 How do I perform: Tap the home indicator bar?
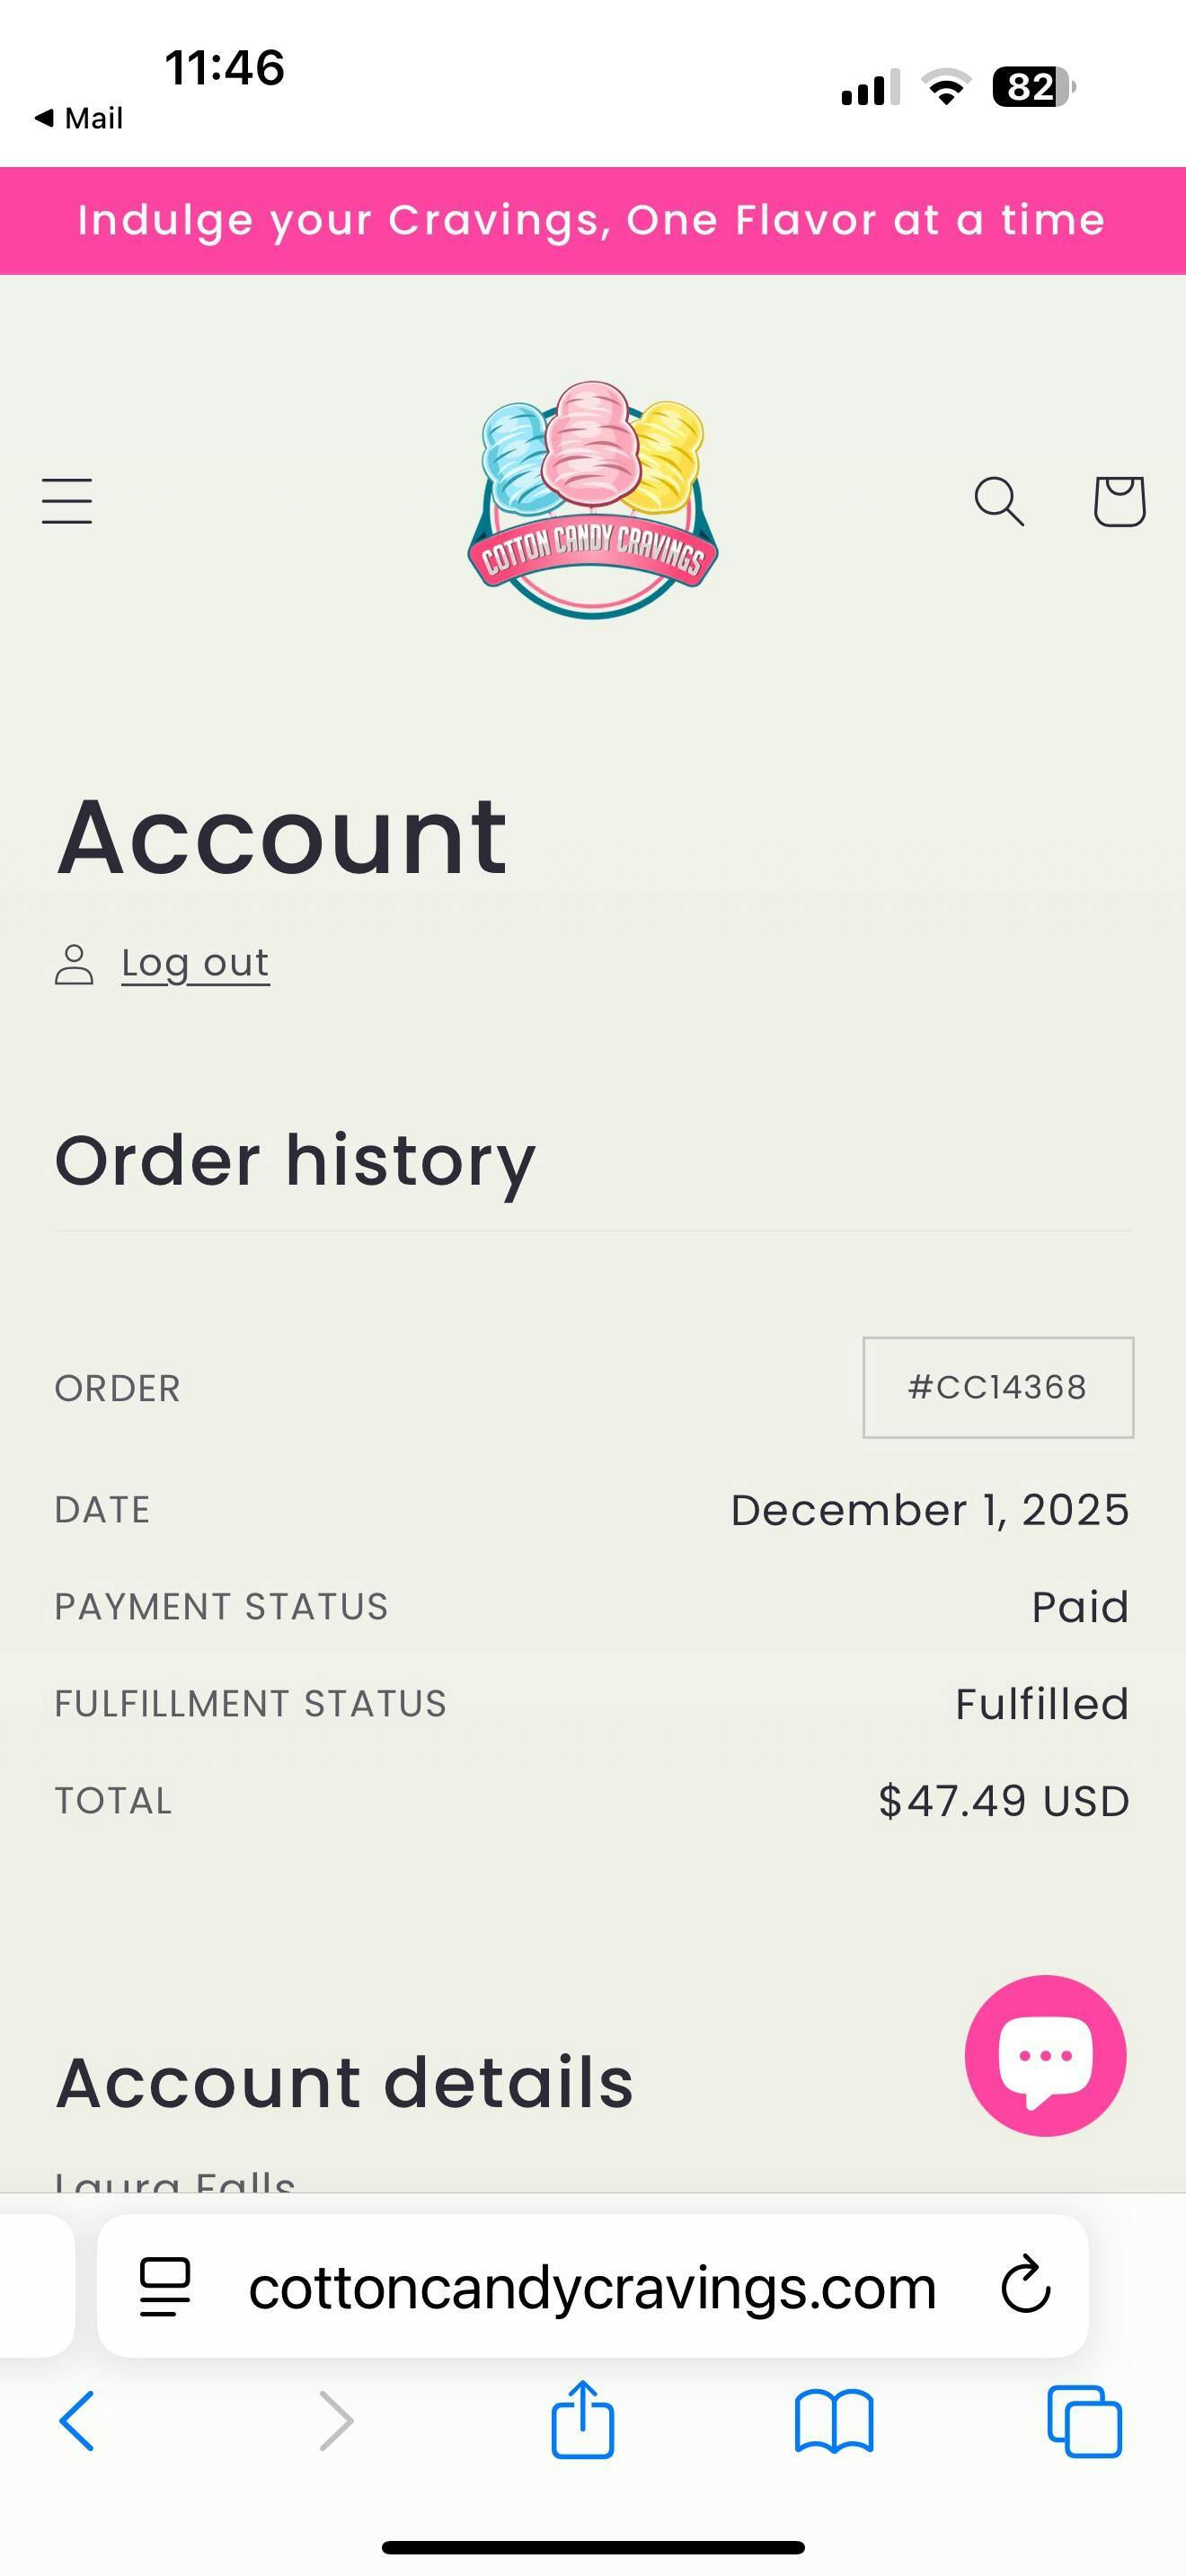592,2546
